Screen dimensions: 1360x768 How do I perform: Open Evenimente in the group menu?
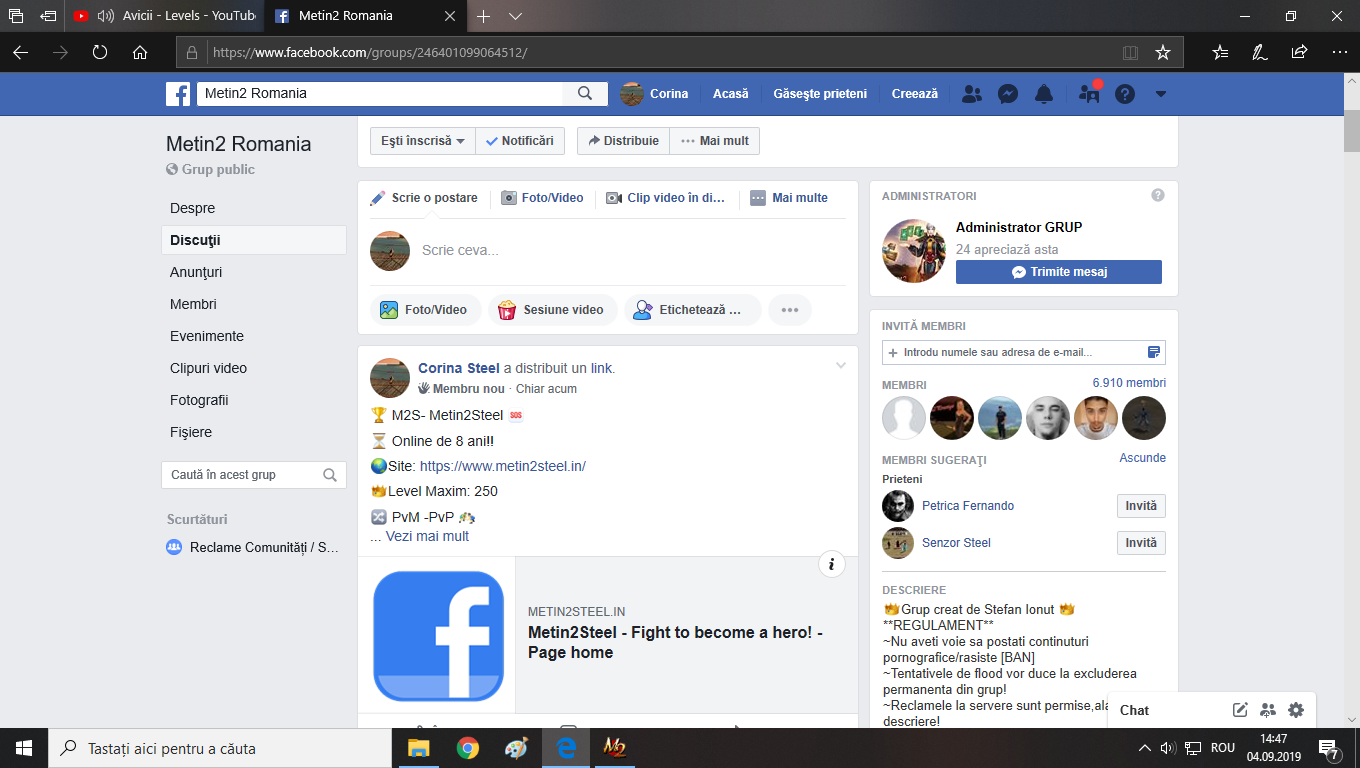254,336
